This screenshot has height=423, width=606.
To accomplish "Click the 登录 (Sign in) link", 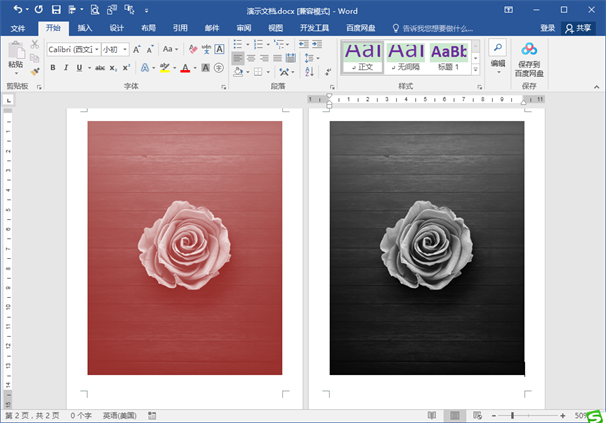I will pyautogui.click(x=547, y=28).
